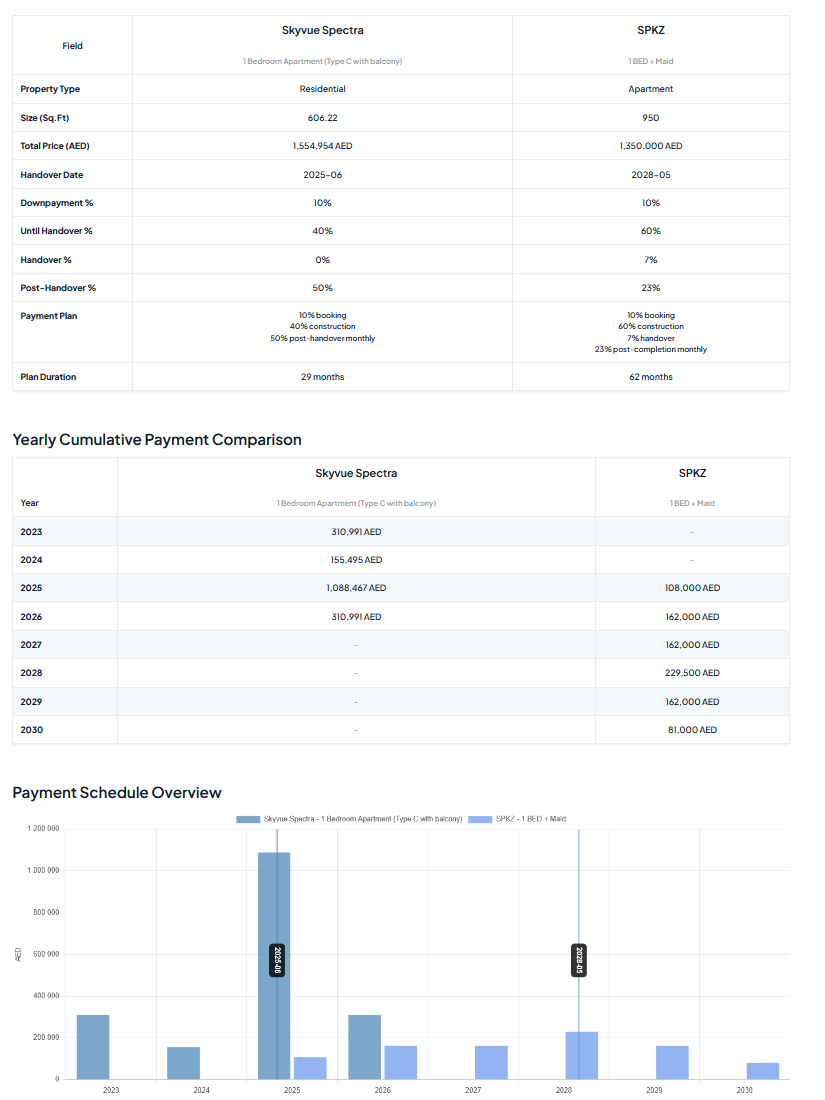This screenshot has width=825, height=1100.
Task: Click the 1,350,000 AED total price
Action: 651,146
